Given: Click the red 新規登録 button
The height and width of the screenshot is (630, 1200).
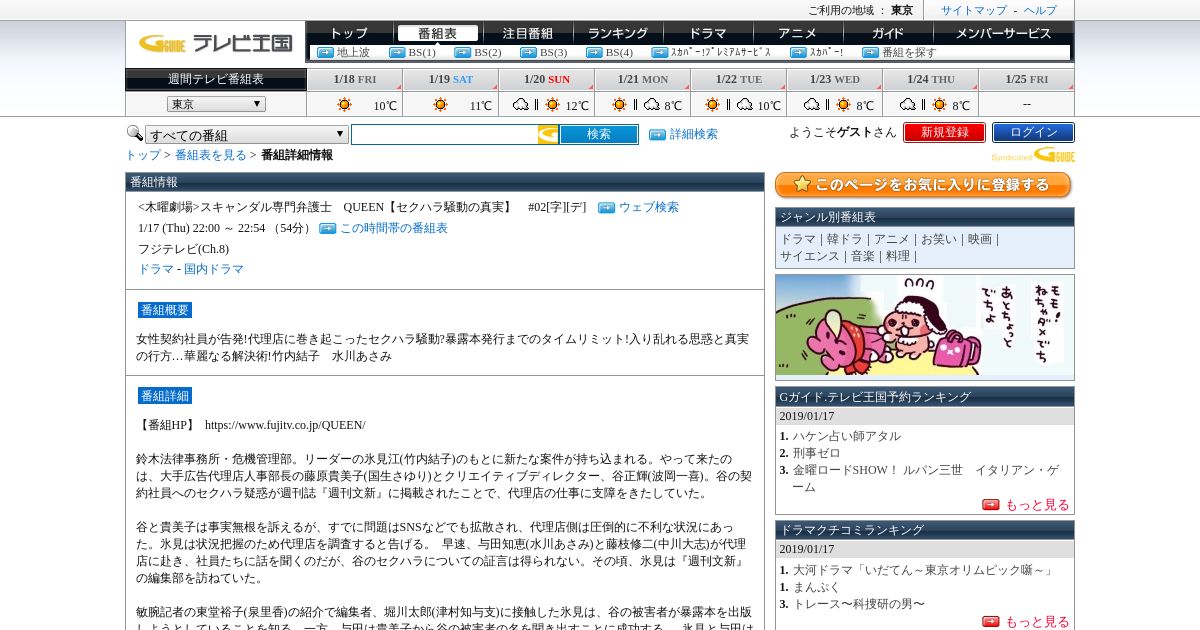Looking at the screenshot, I should (x=944, y=132).
